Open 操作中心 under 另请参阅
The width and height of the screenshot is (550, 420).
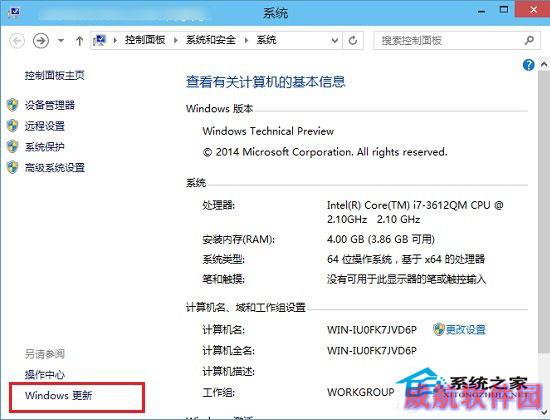click(x=45, y=375)
